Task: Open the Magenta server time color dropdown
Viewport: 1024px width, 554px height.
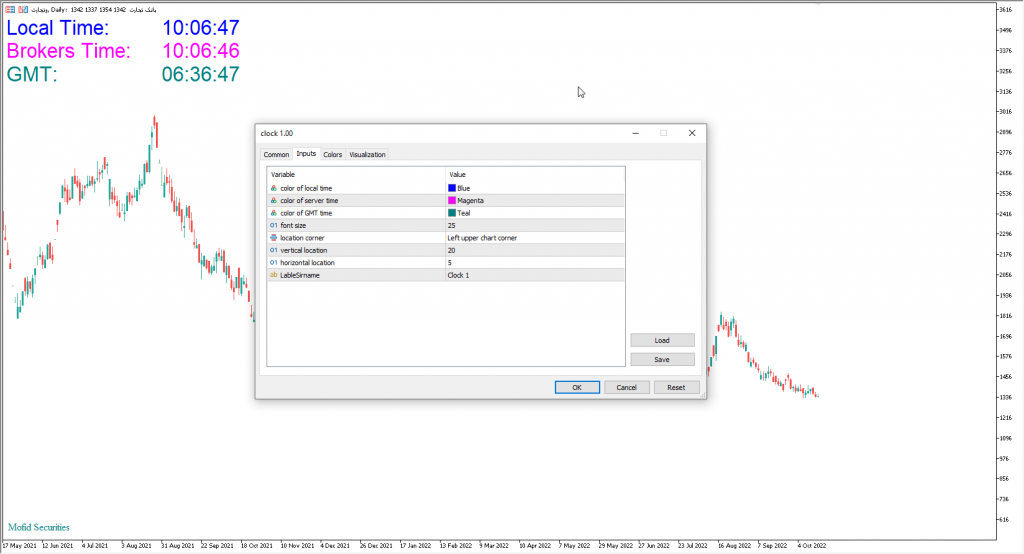Action: (x=534, y=200)
